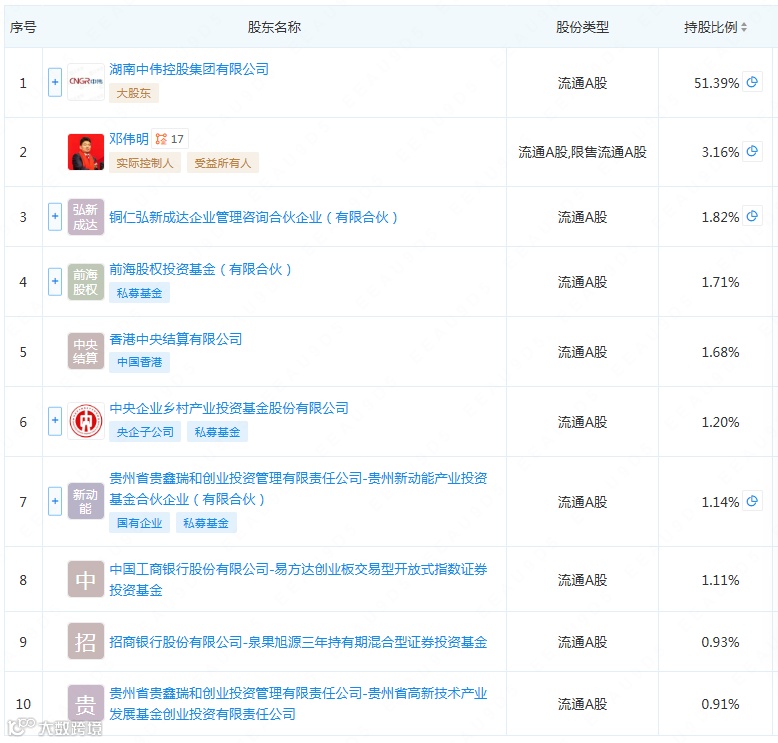Expand row 1 湖南中伟控股集团 with plus button
This screenshot has width=778, height=743.
point(55,82)
